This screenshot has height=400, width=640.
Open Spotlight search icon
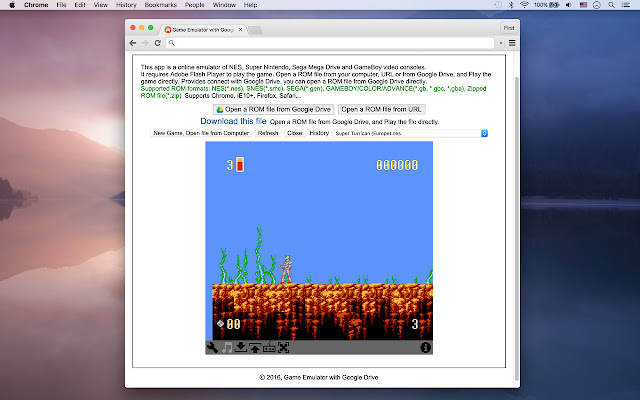(x=611, y=5)
